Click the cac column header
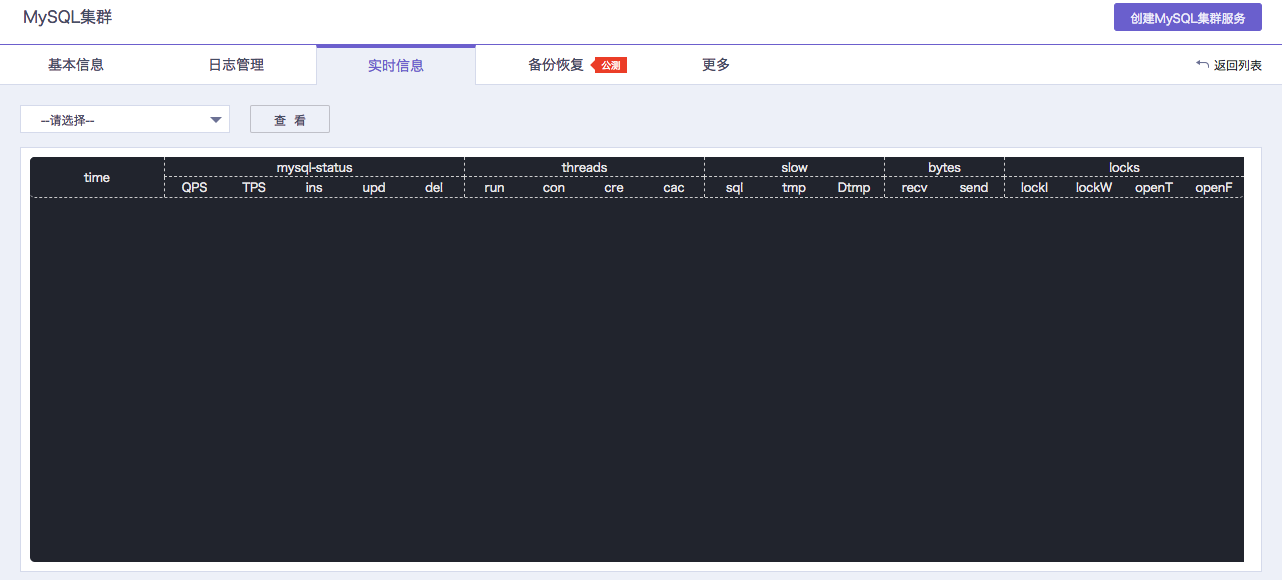Screen dimensions: 1282x580 coord(674,187)
